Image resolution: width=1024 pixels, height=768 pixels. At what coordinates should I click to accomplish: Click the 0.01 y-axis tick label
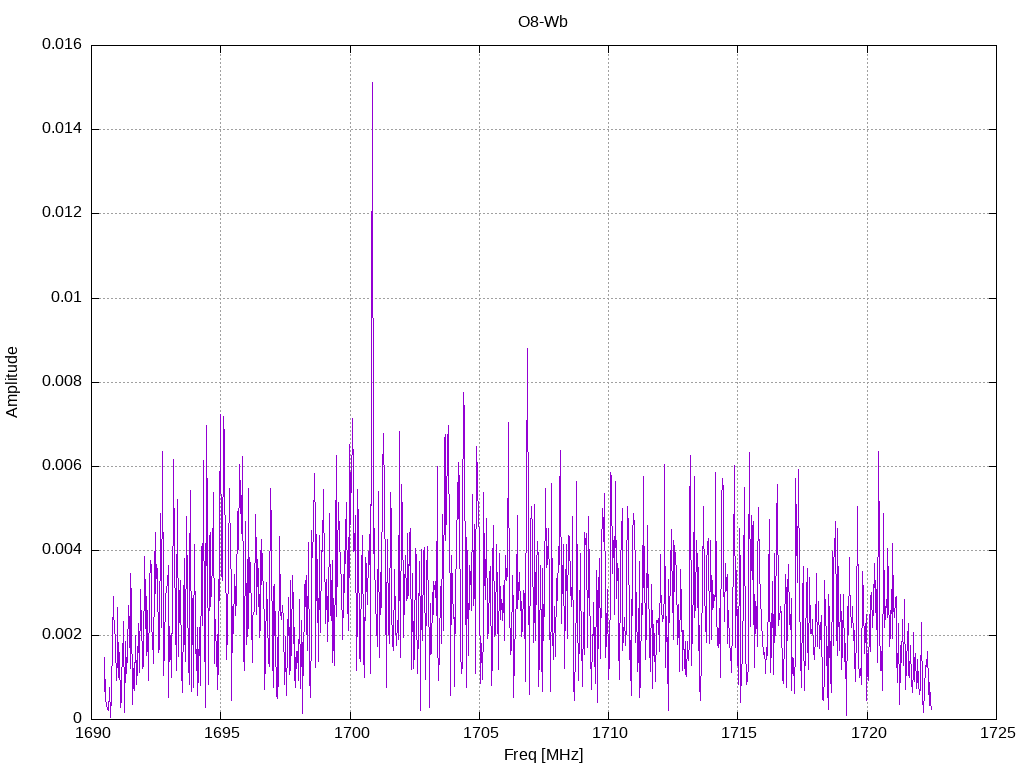(x=67, y=298)
